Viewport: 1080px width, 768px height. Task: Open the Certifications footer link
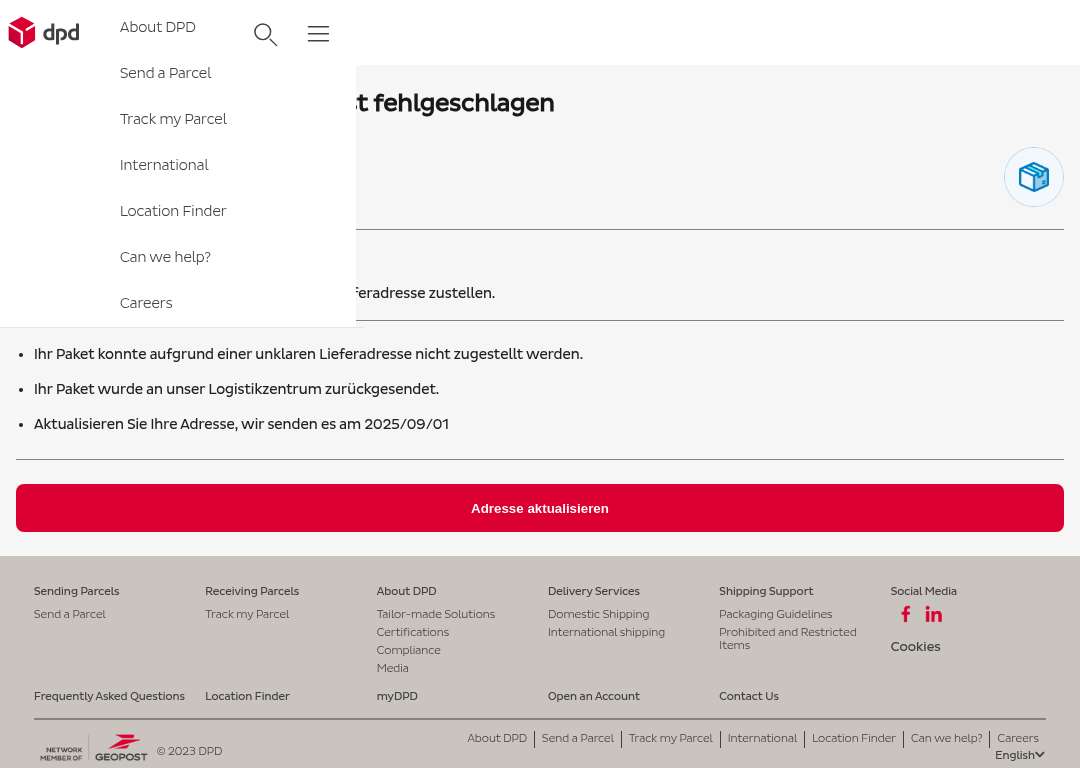pos(413,632)
